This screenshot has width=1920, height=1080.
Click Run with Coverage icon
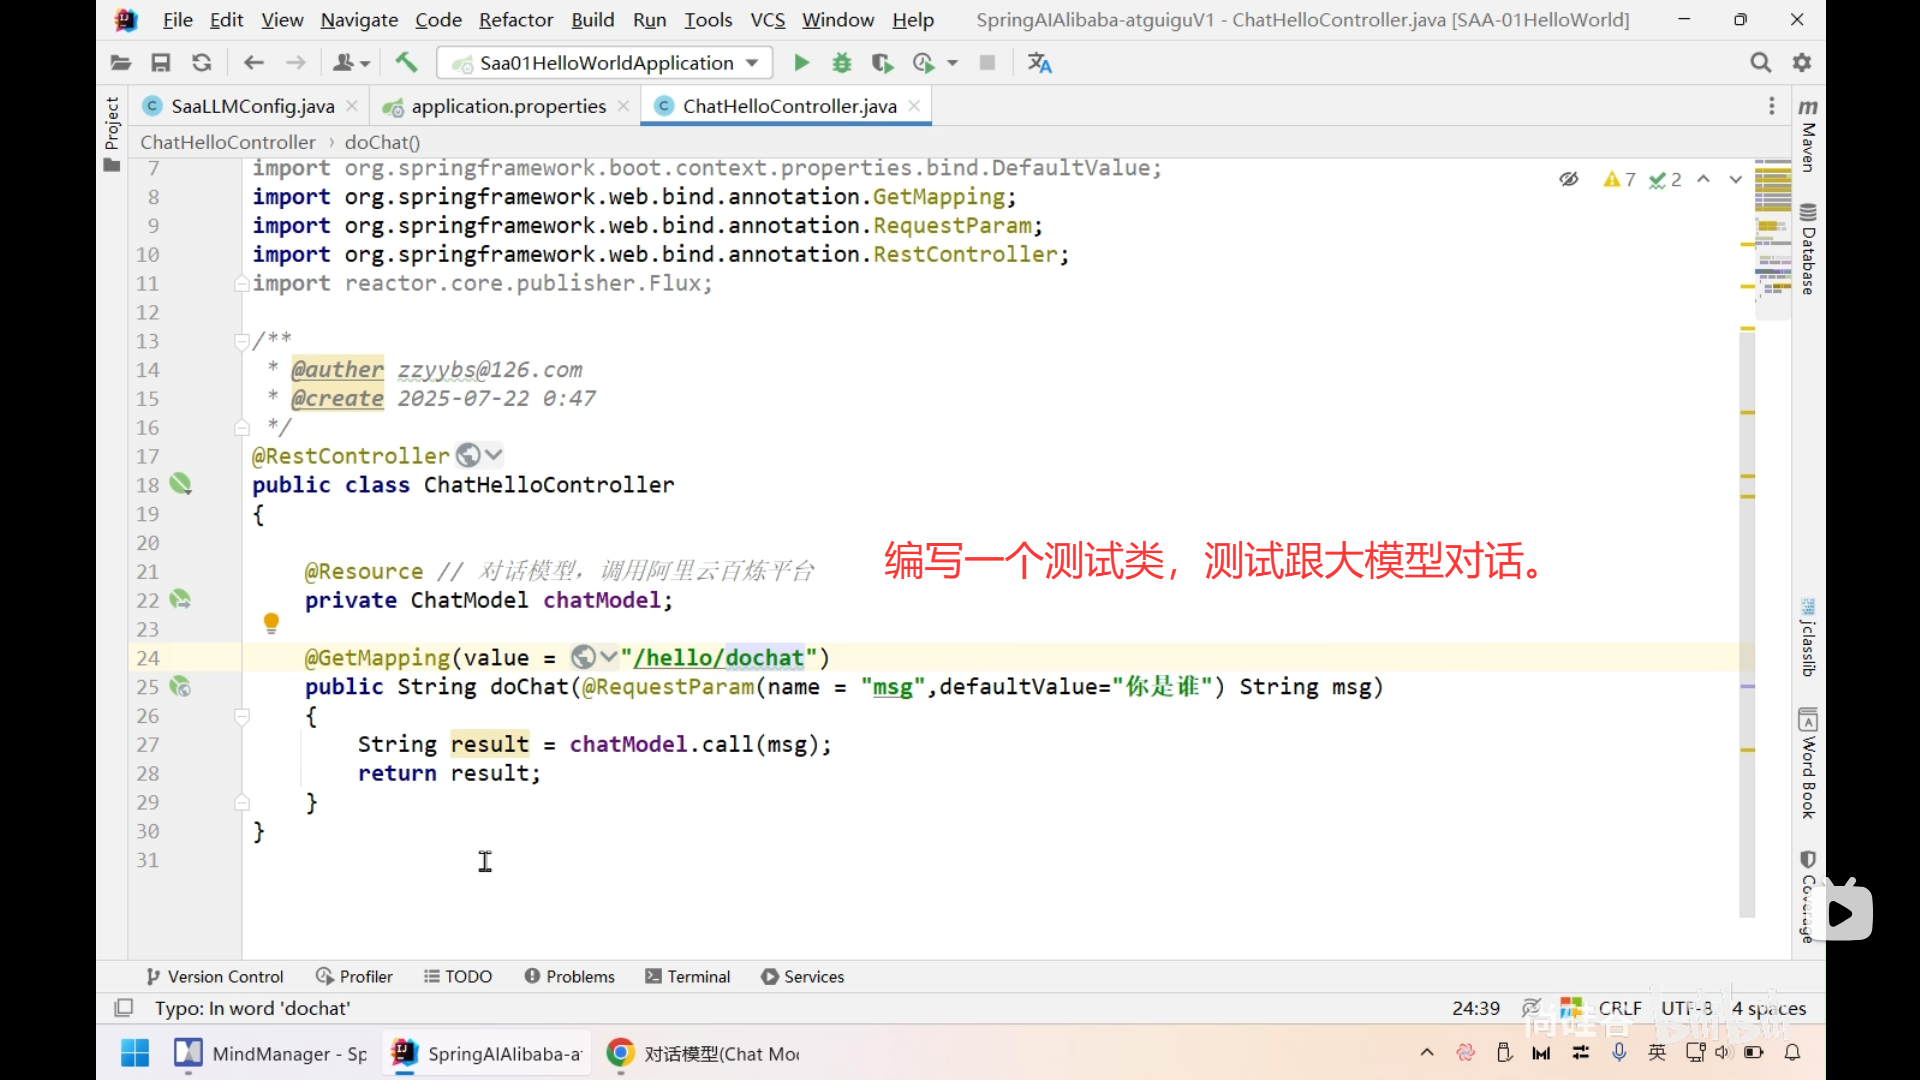point(882,63)
